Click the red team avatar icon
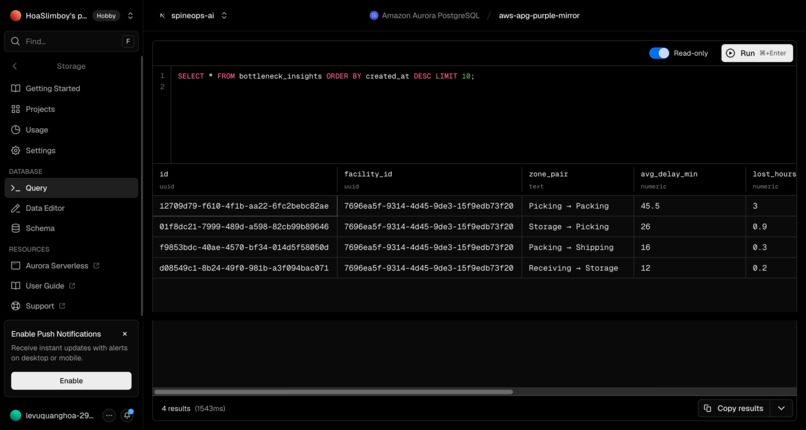Viewport: 806px width, 430px height. (15, 16)
